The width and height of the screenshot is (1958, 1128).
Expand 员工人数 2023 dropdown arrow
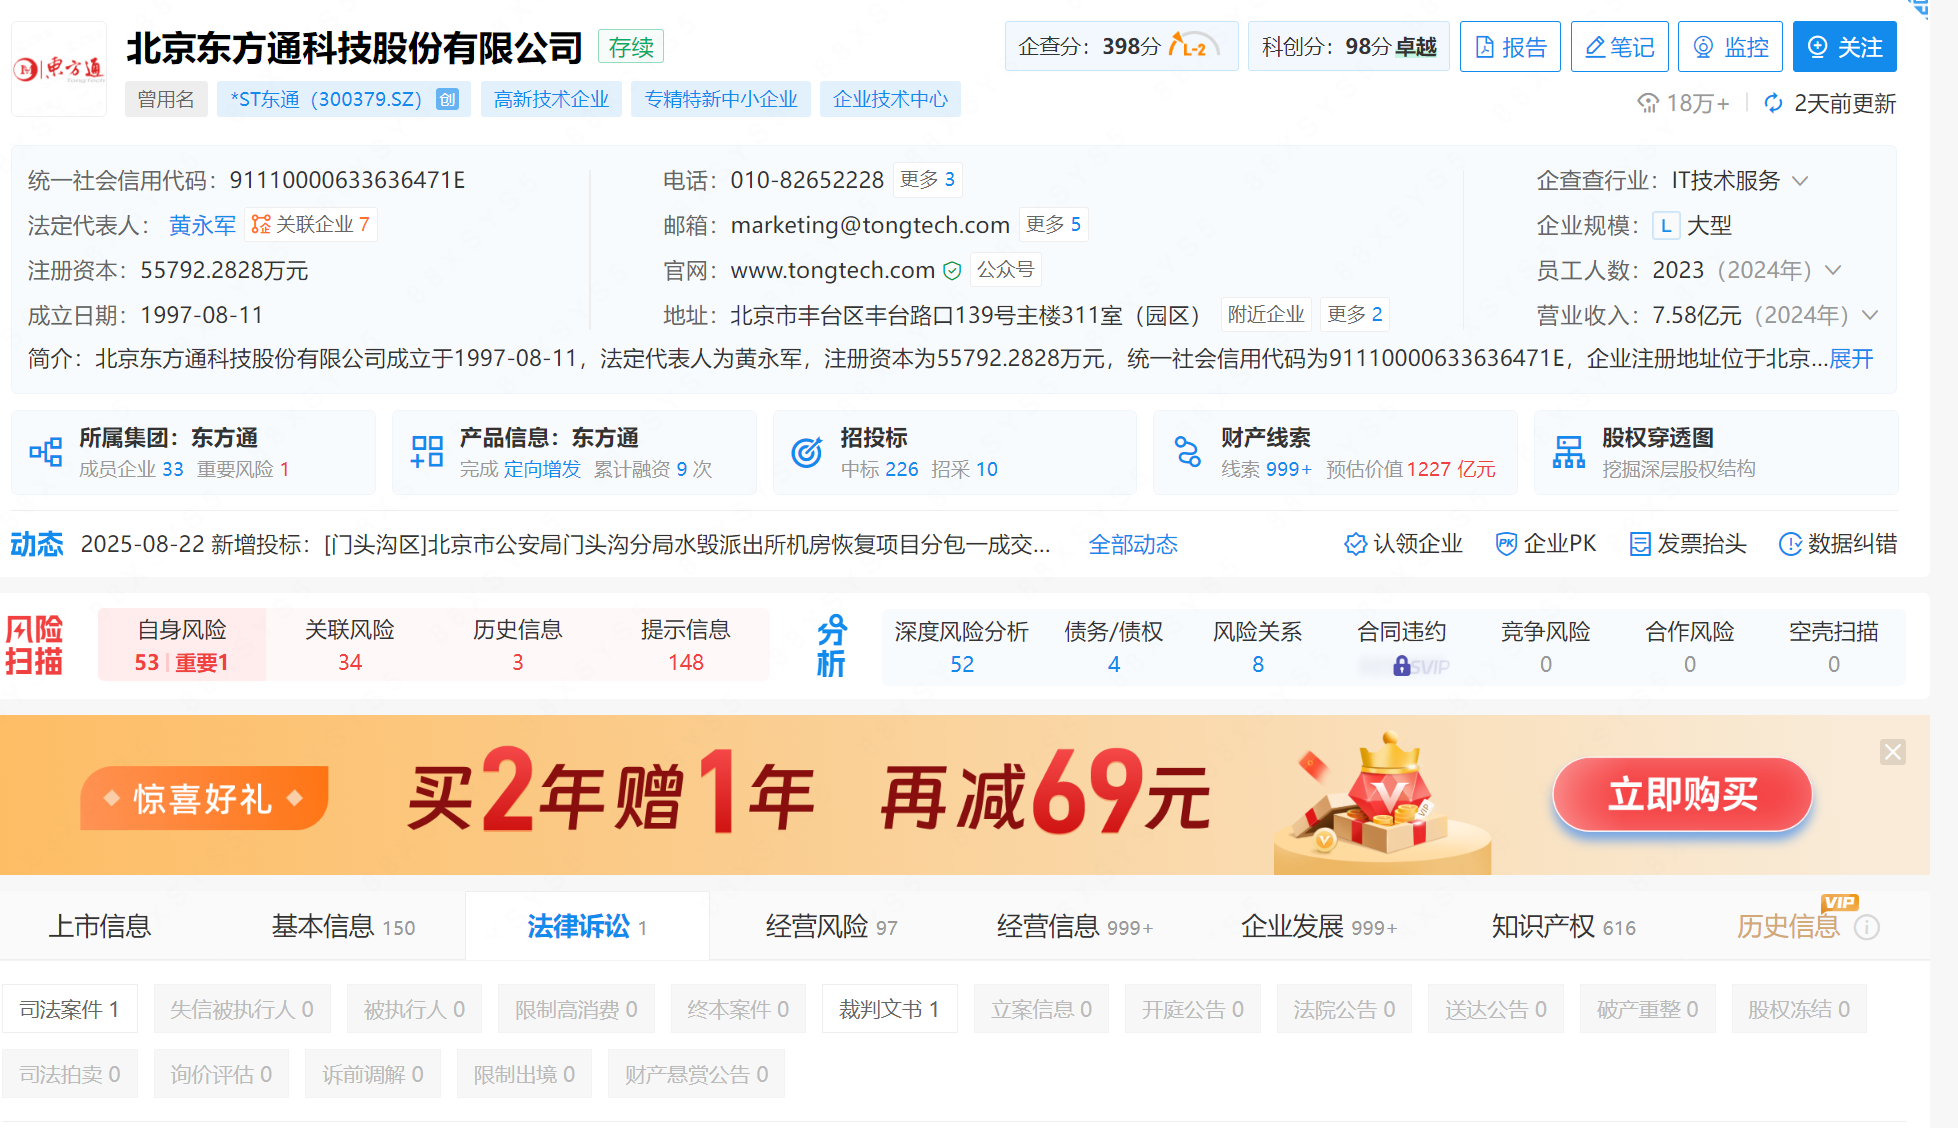click(1833, 270)
